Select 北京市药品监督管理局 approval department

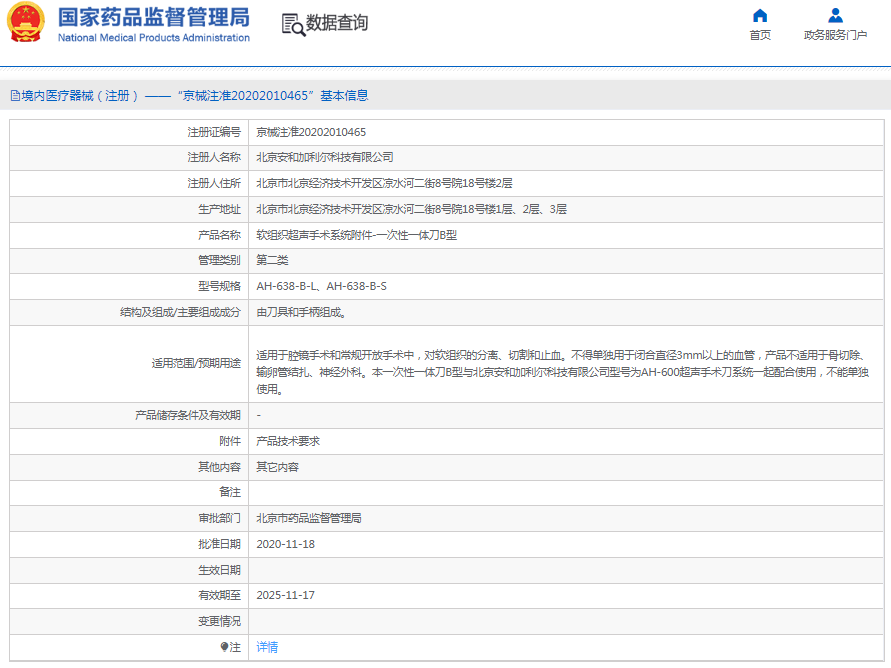[x=309, y=519]
